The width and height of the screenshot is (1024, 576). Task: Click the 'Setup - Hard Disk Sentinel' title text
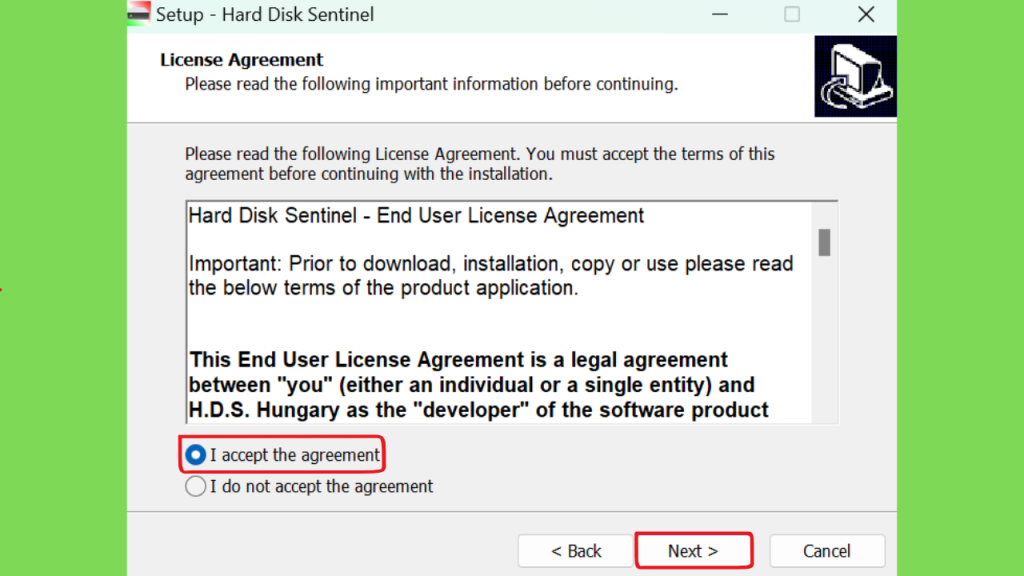[264, 14]
